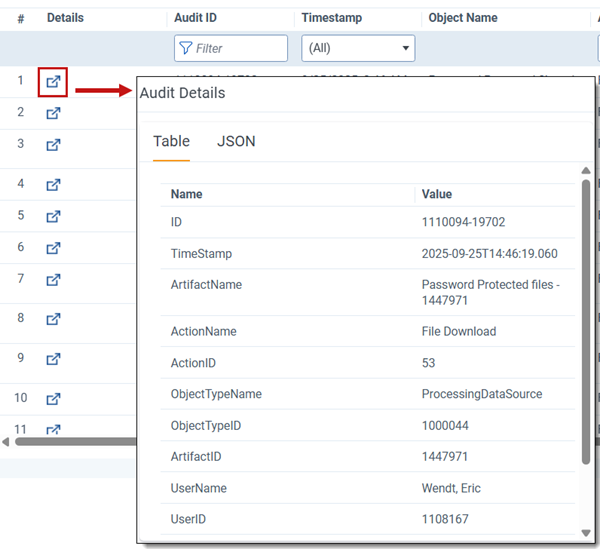Click the Audit Details panel title
The image size is (600, 549).
pos(183,93)
